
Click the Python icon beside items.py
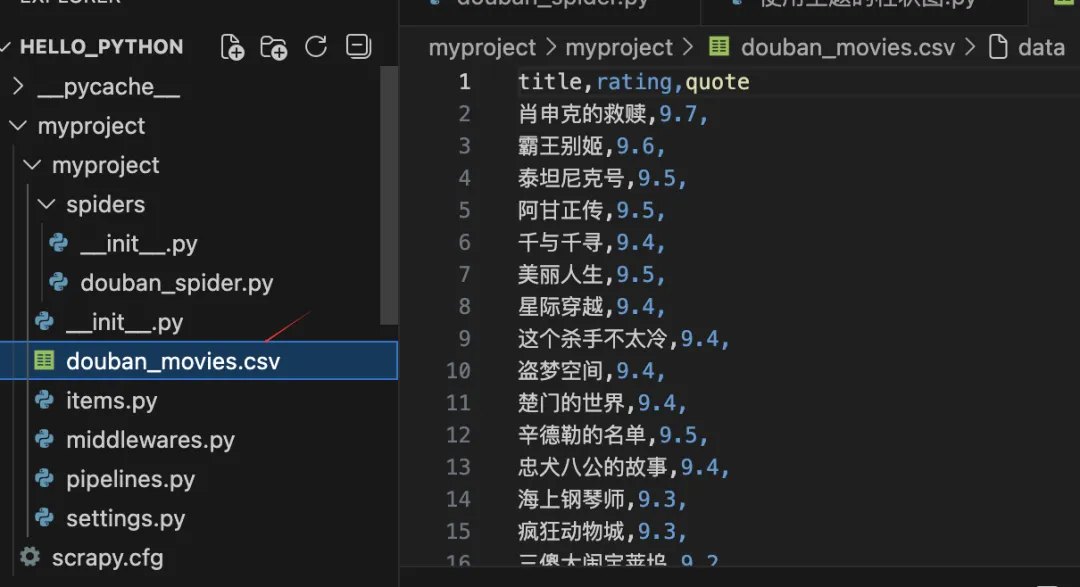44,400
